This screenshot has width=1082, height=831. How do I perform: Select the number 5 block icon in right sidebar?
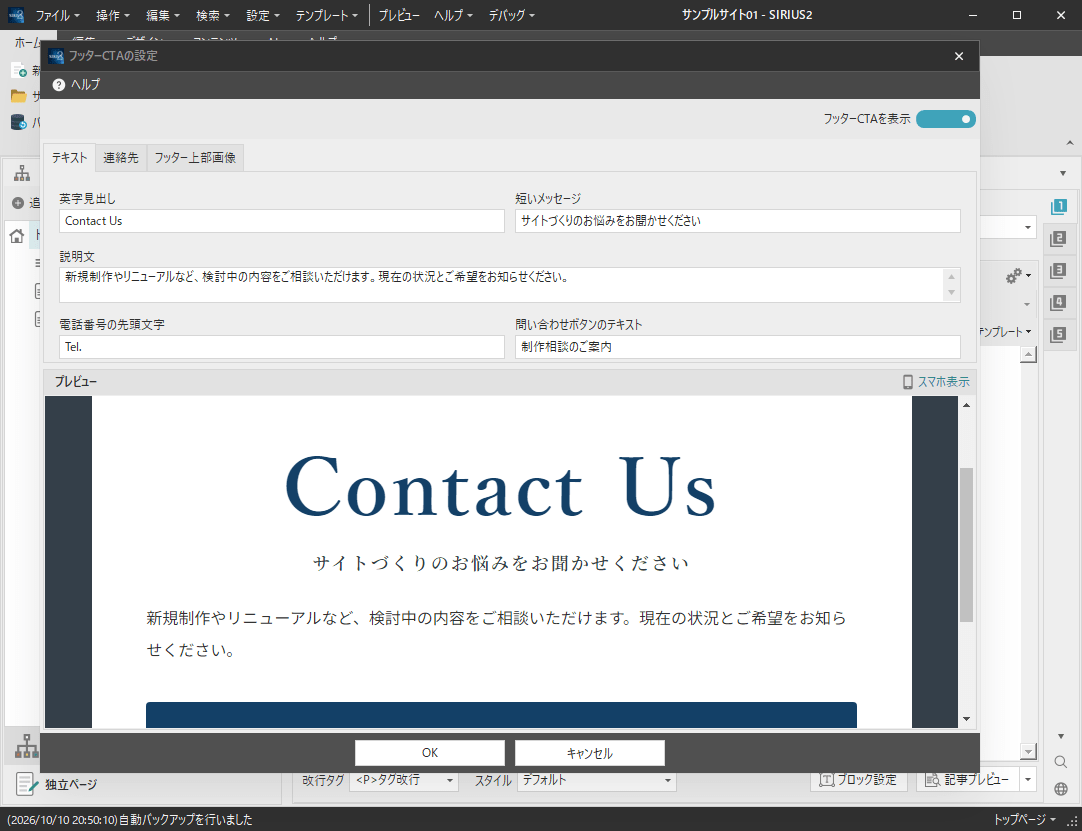pyautogui.click(x=1057, y=335)
